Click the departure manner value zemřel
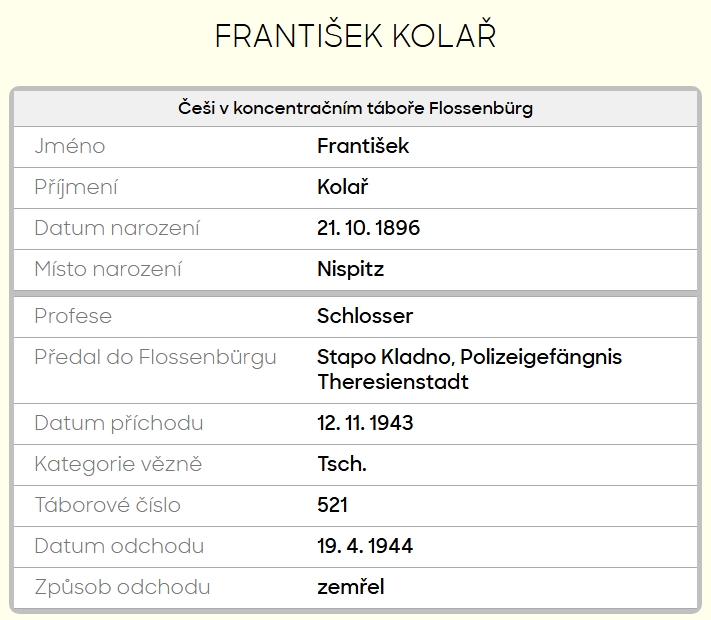 coord(350,587)
